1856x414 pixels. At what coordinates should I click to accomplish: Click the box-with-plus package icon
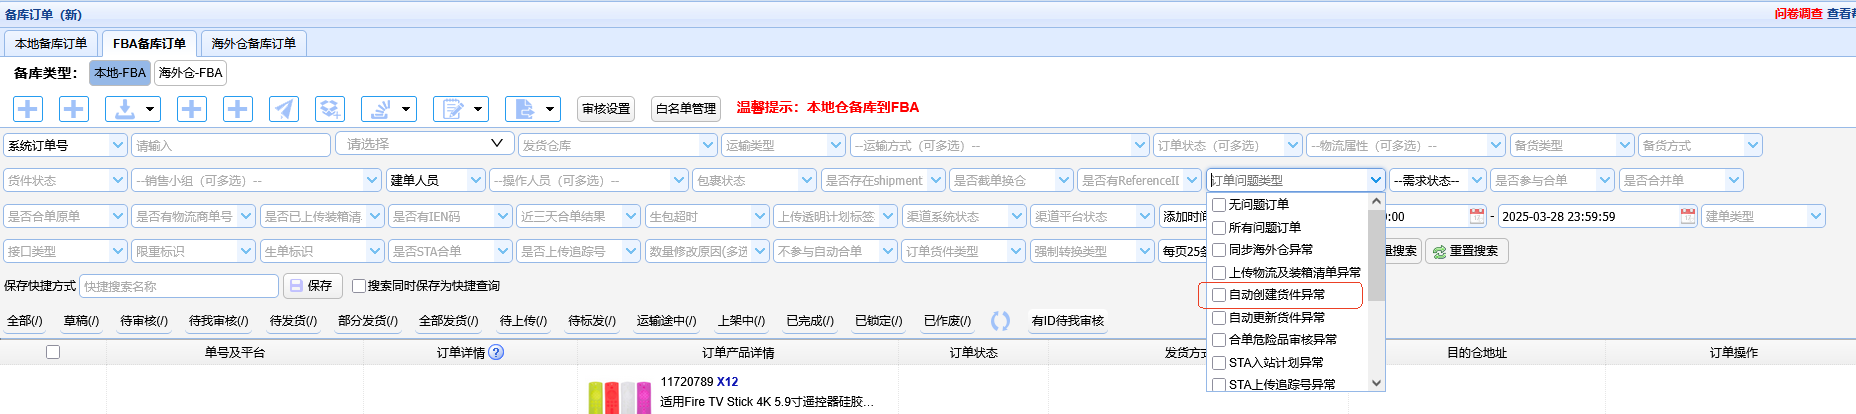coord(330,109)
